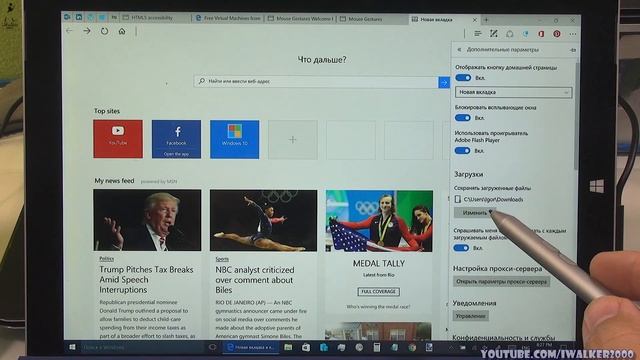Click the "Управление" notifications button
This screenshot has width=640, height=360.
click(x=471, y=316)
